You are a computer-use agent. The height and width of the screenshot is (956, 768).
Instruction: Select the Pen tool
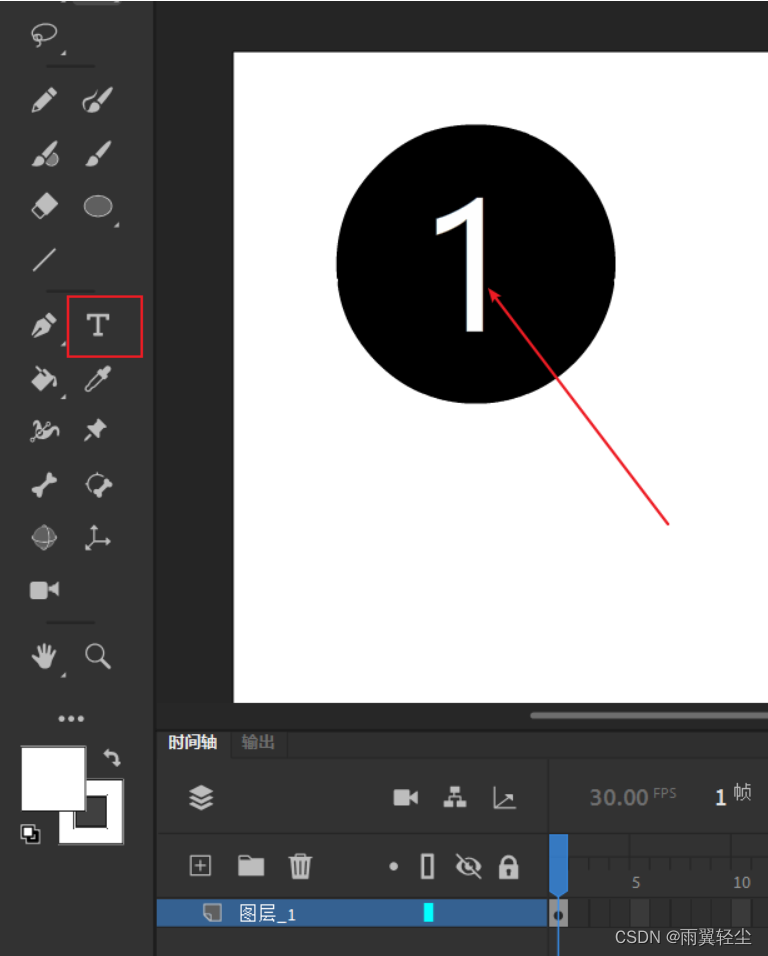click(44, 326)
